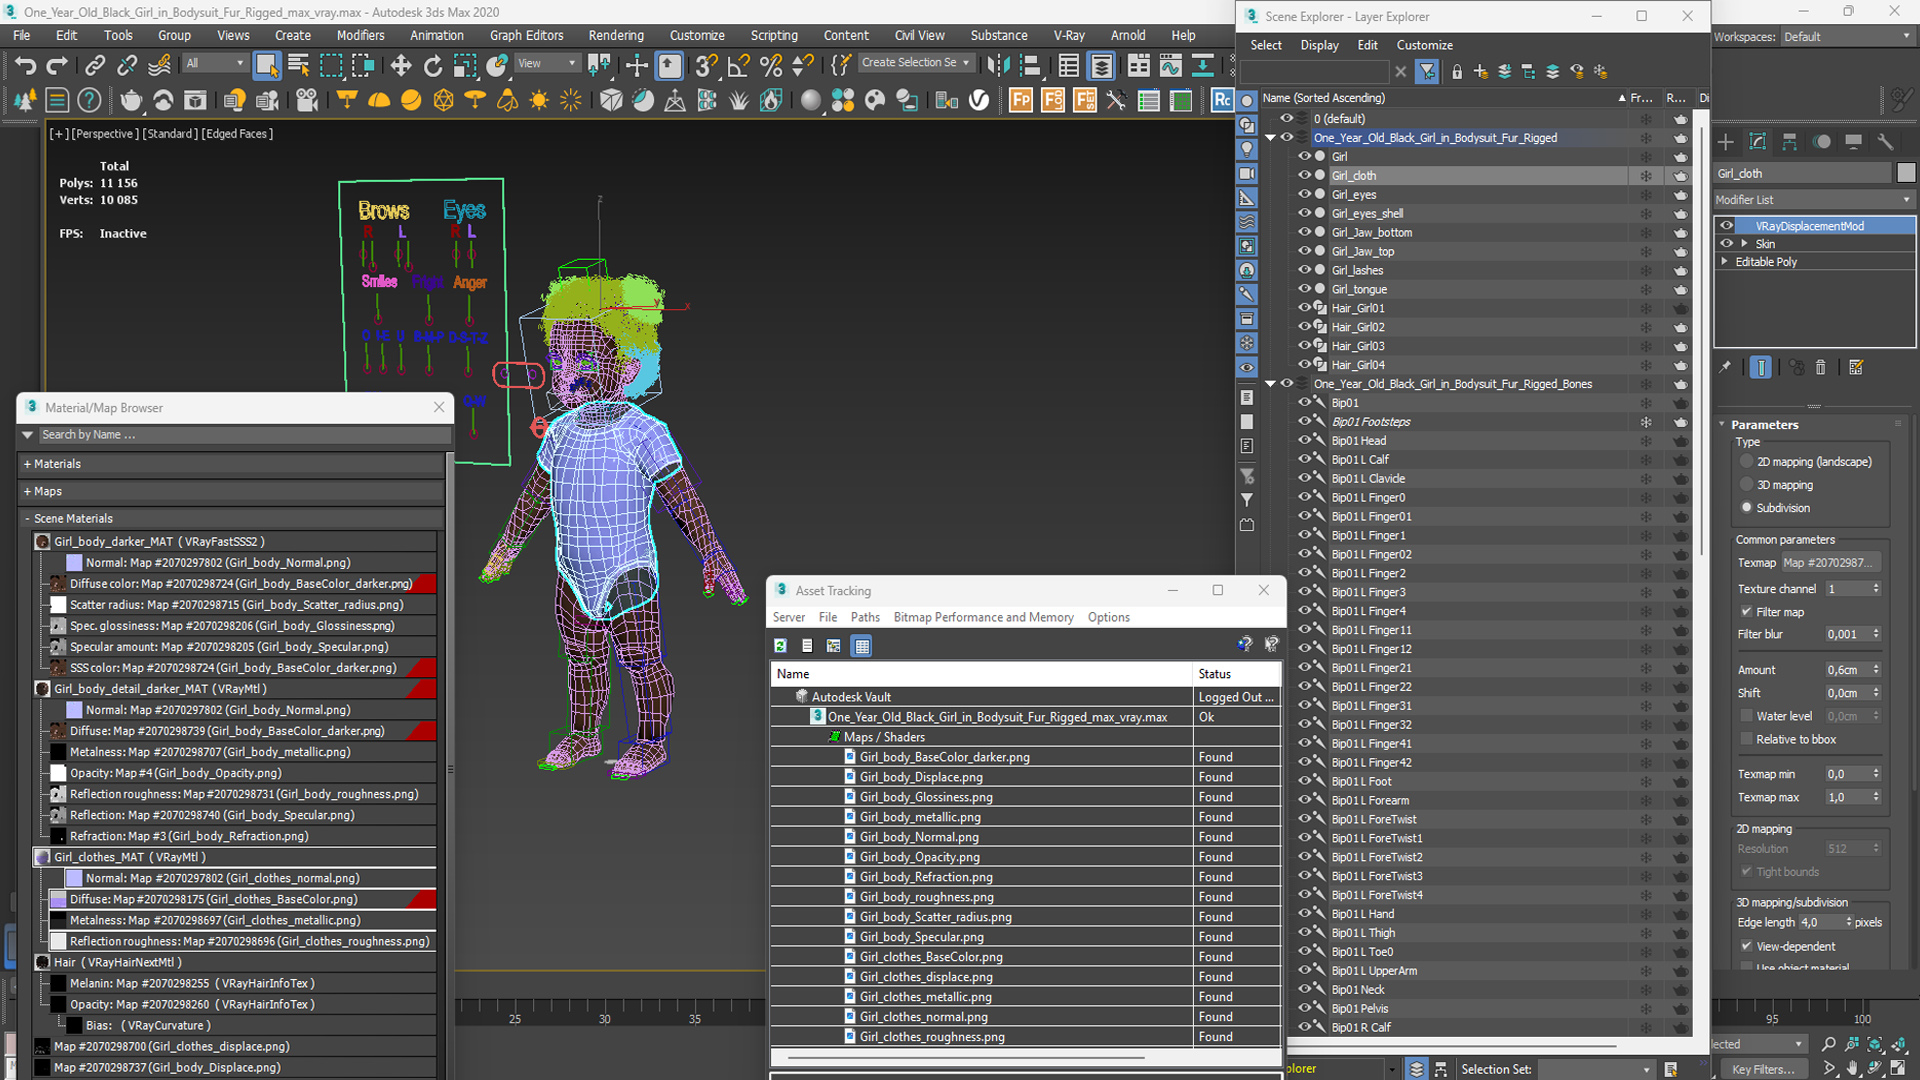Viewport: 1920px width, 1080px height.
Task: Toggle VRayDisplacementMod modifier eye icon
Action: (1727, 226)
